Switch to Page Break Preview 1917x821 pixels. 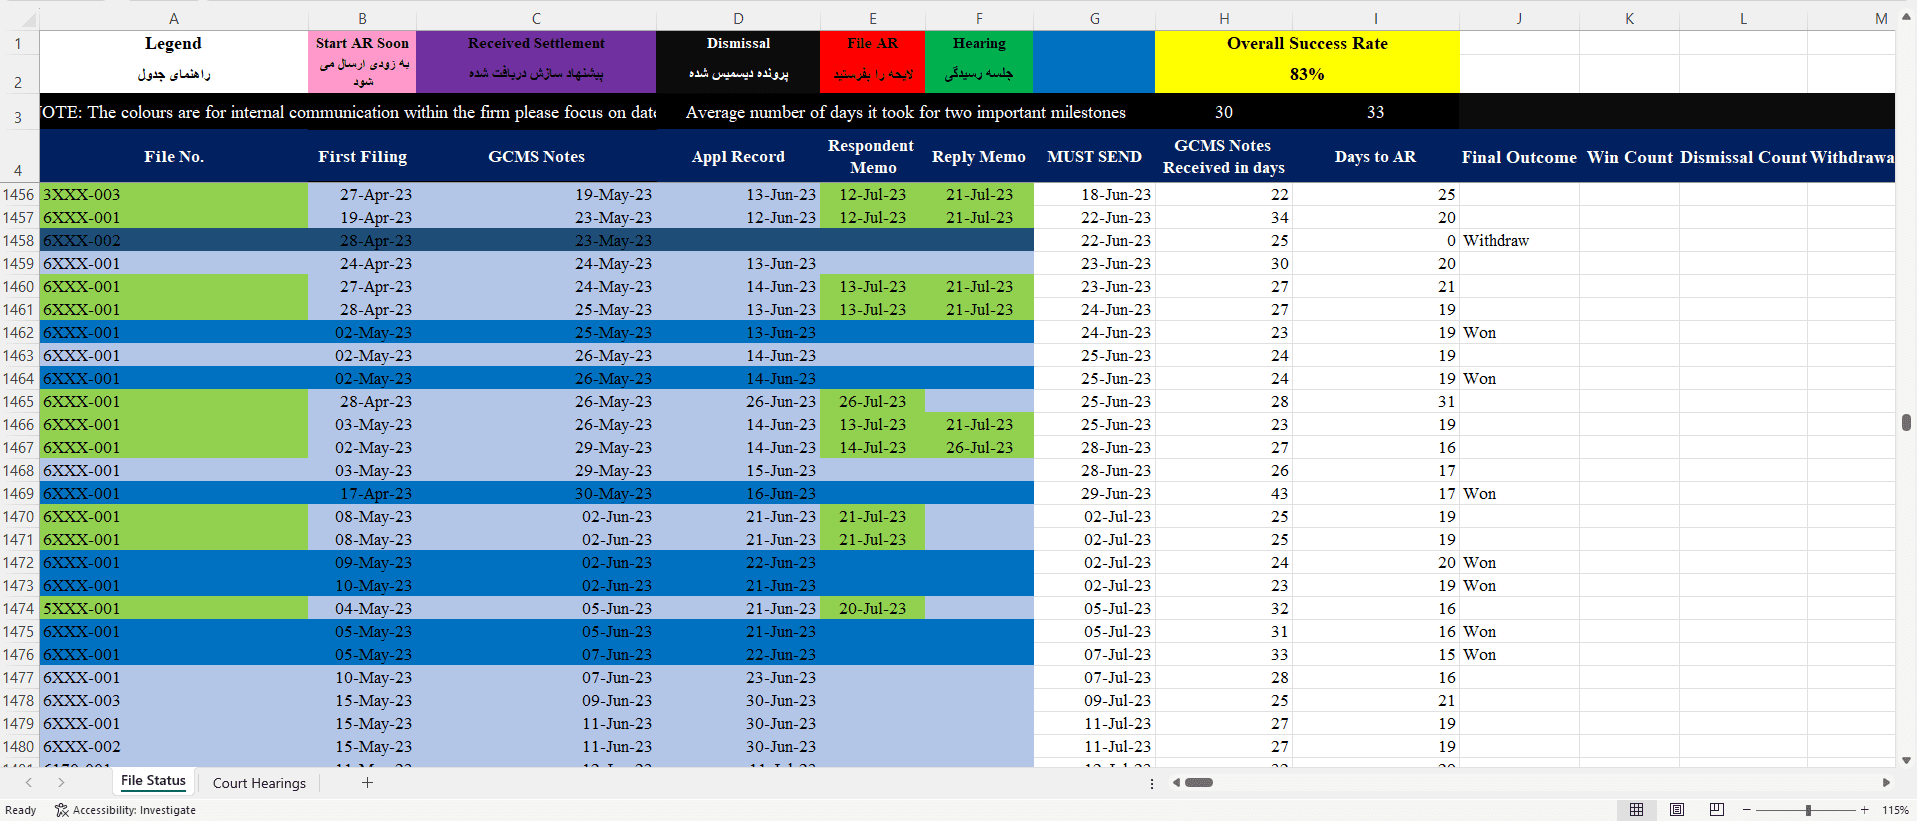coord(1717,810)
